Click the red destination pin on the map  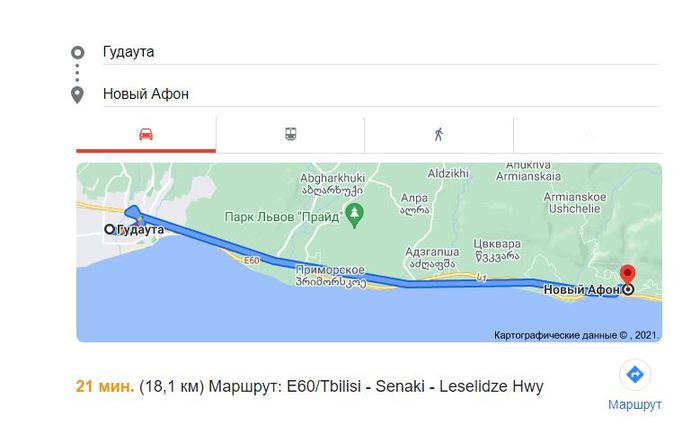(628, 274)
